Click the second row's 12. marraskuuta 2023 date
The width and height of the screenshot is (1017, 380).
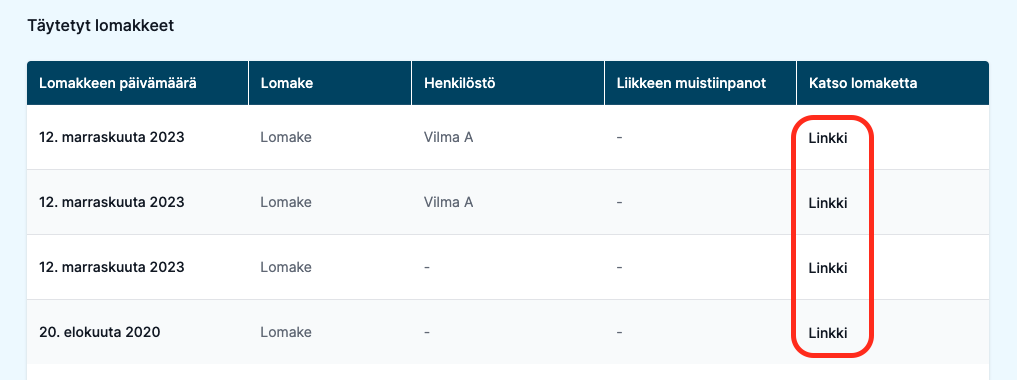click(x=112, y=202)
